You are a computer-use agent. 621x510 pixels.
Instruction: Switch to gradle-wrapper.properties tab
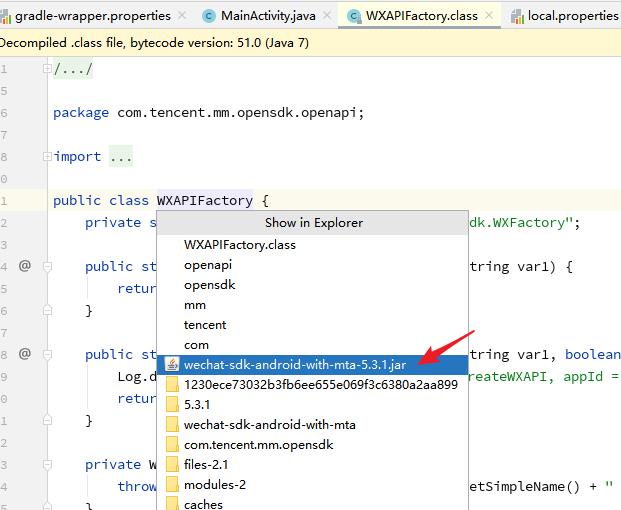[92, 16]
